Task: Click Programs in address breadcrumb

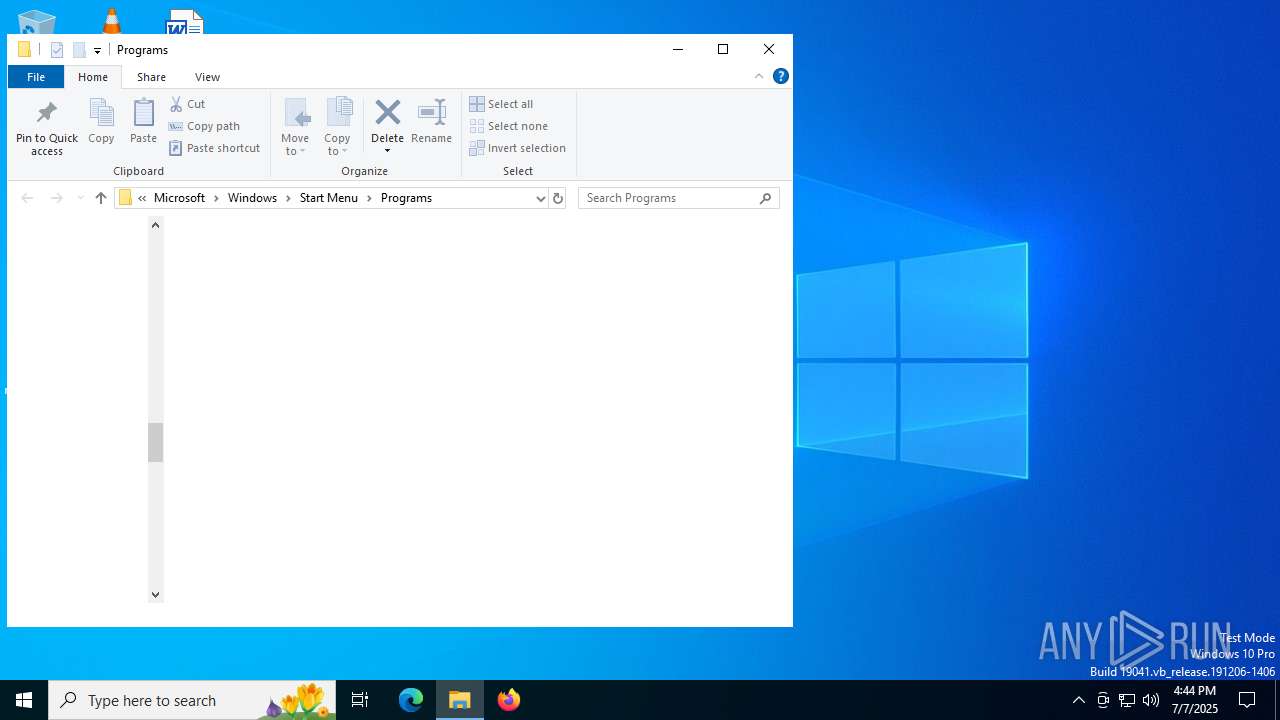Action: pyautogui.click(x=406, y=198)
